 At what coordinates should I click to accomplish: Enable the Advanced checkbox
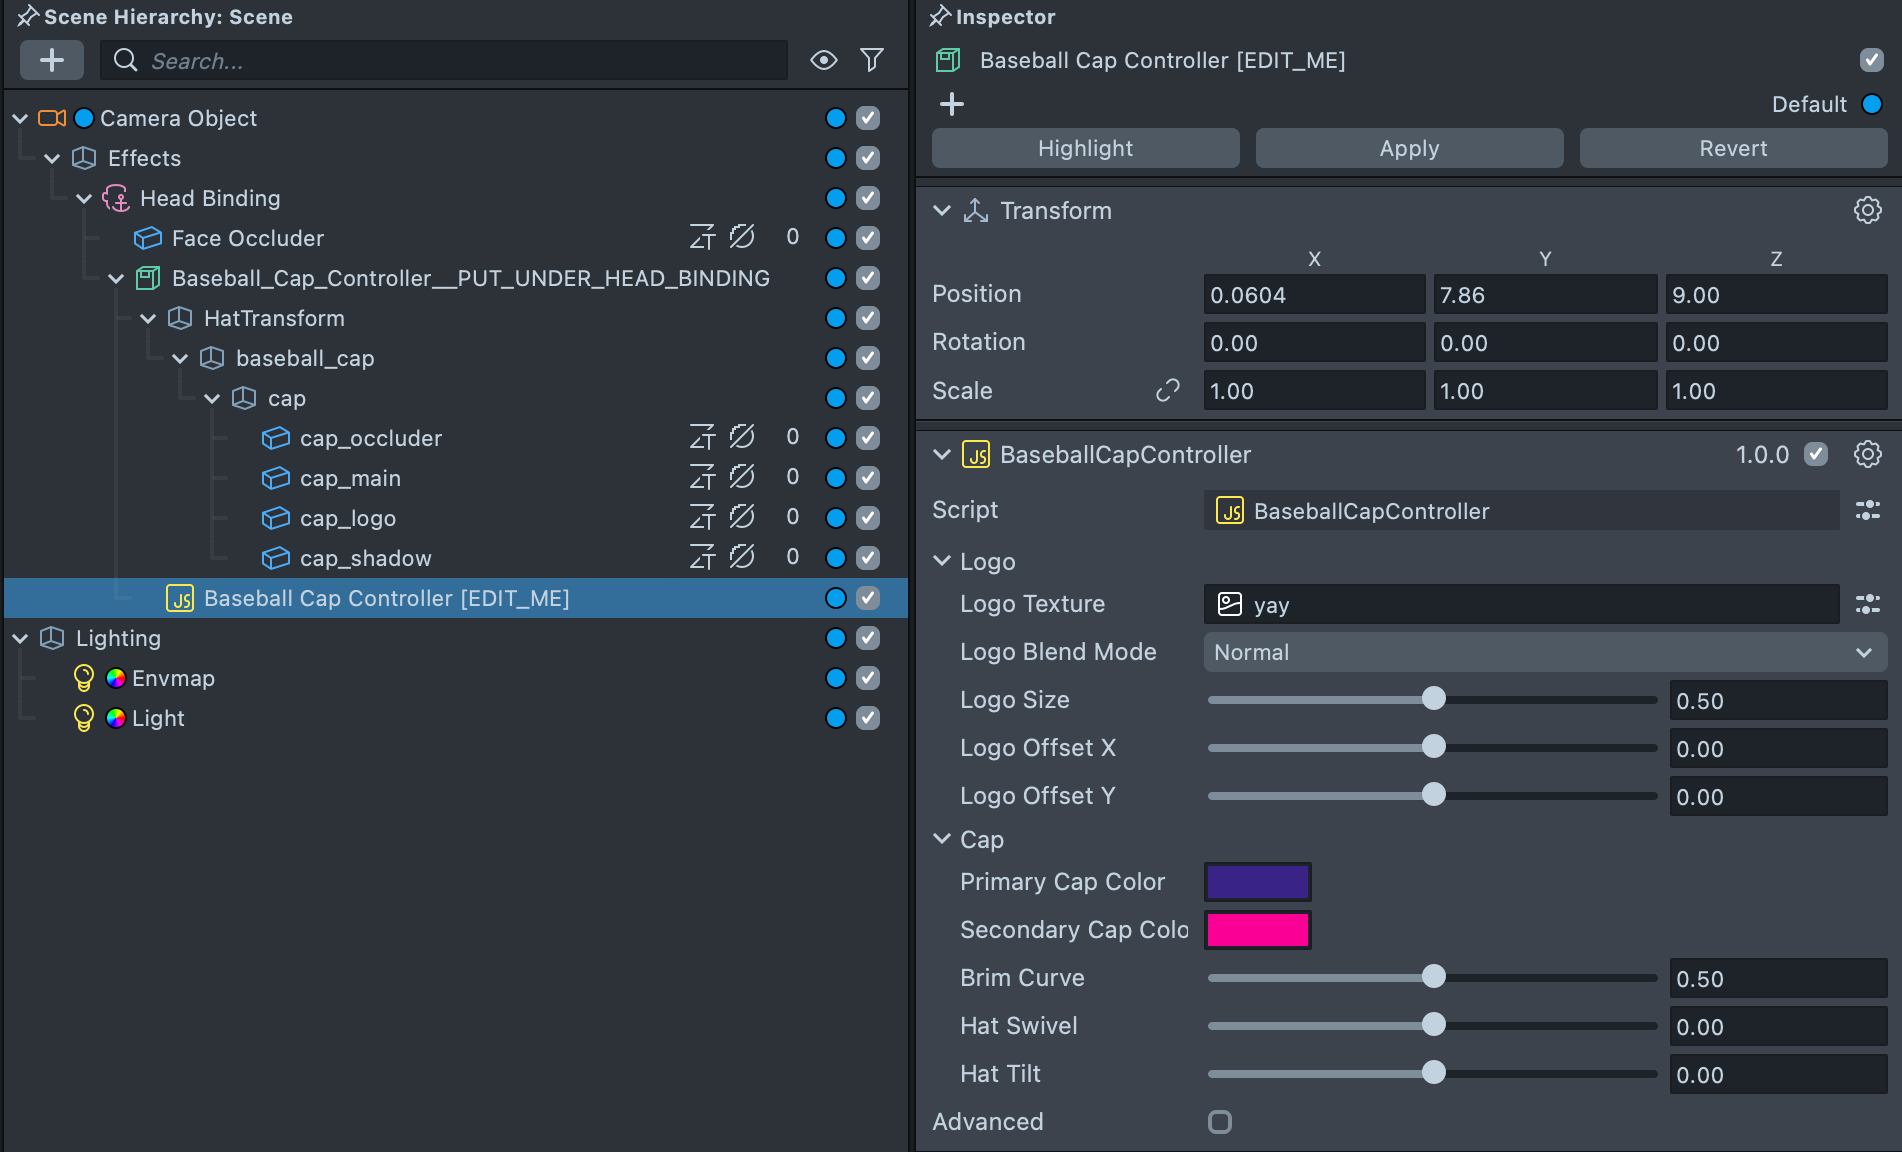tap(1219, 1122)
